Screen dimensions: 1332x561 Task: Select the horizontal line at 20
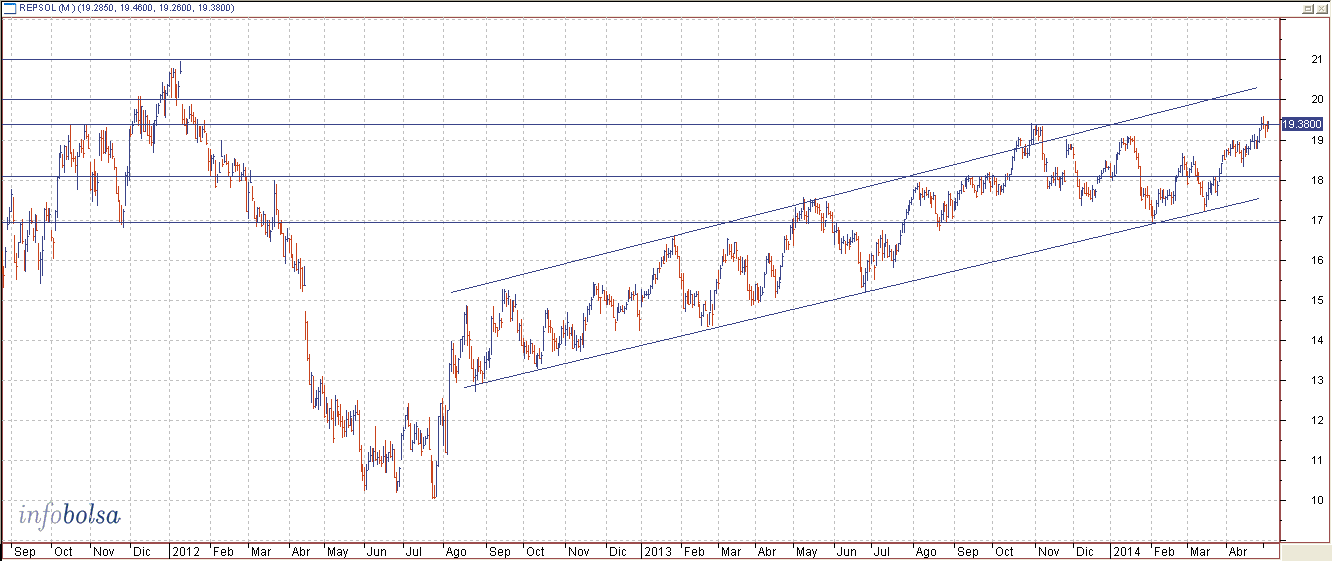tap(640, 100)
